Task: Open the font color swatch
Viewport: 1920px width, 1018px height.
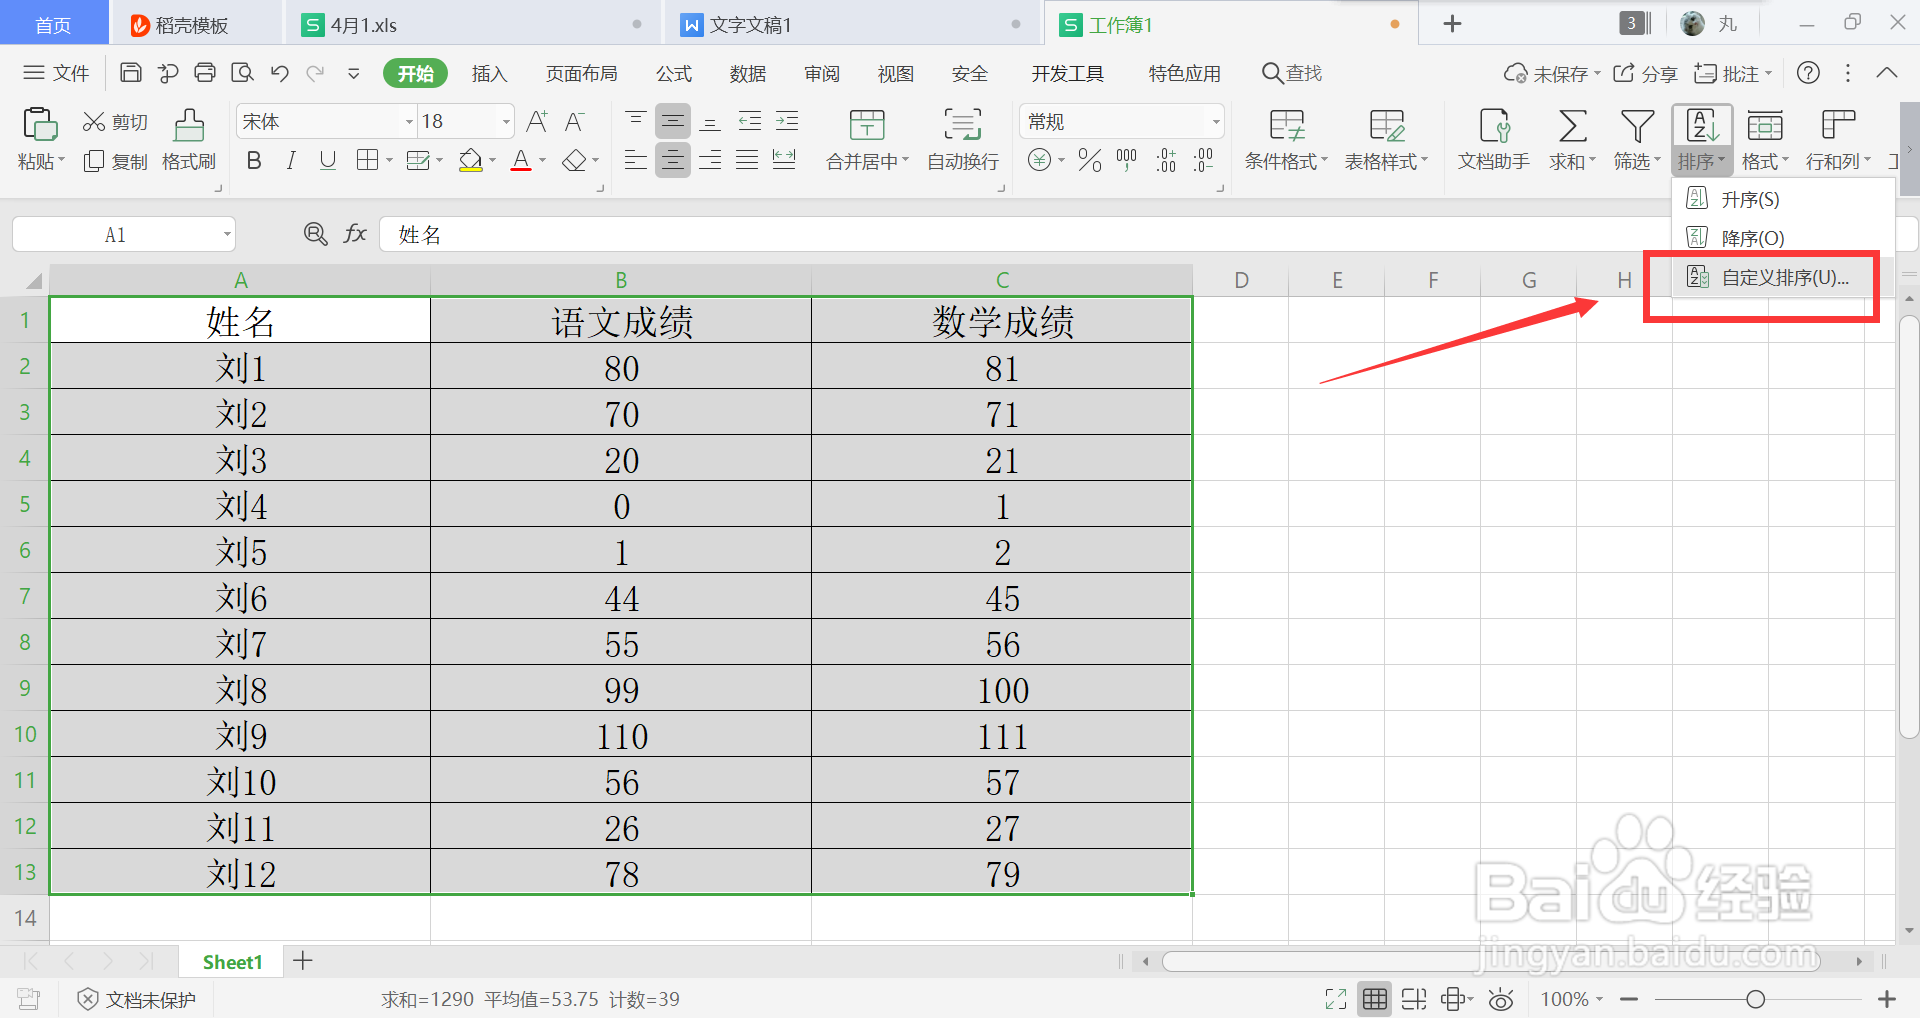Action: tap(521, 160)
